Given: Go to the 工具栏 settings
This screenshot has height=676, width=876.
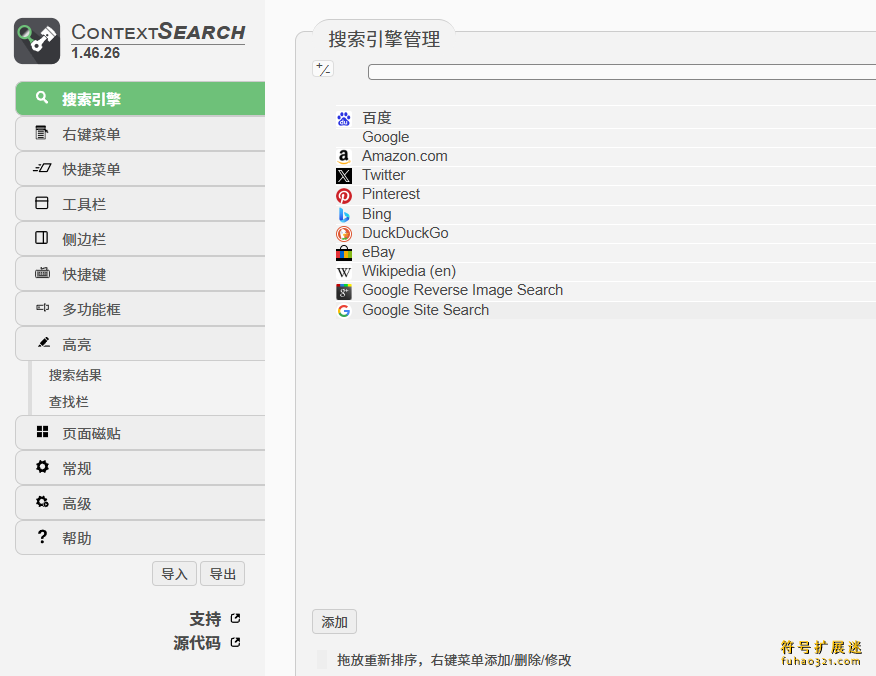Looking at the screenshot, I should [140, 204].
